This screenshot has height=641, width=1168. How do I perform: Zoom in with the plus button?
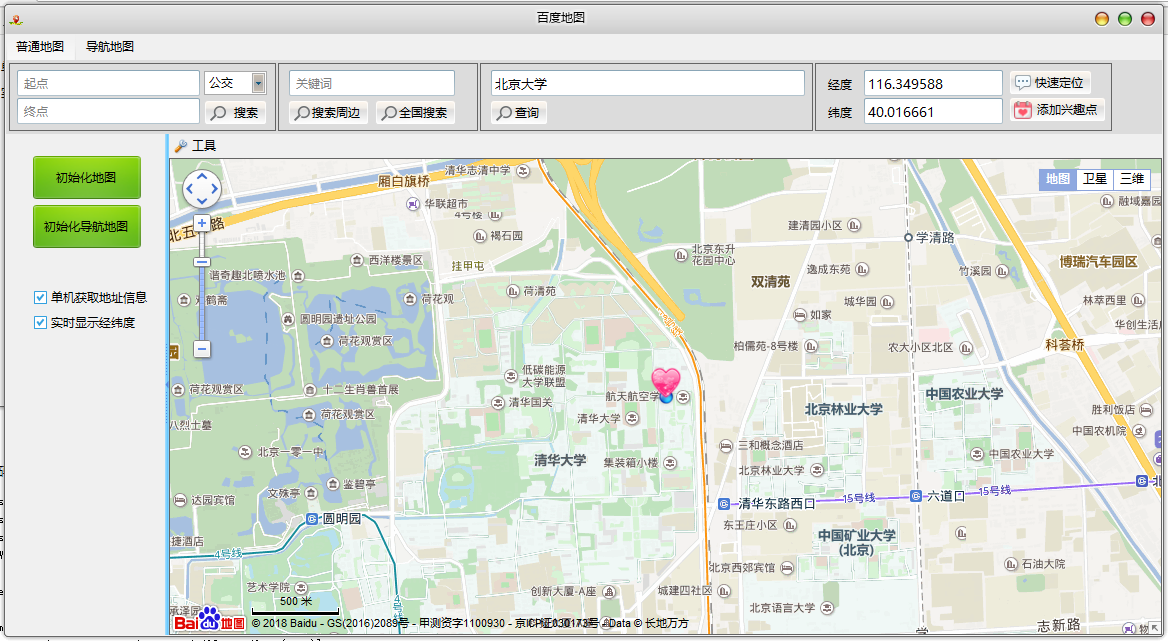(x=202, y=223)
